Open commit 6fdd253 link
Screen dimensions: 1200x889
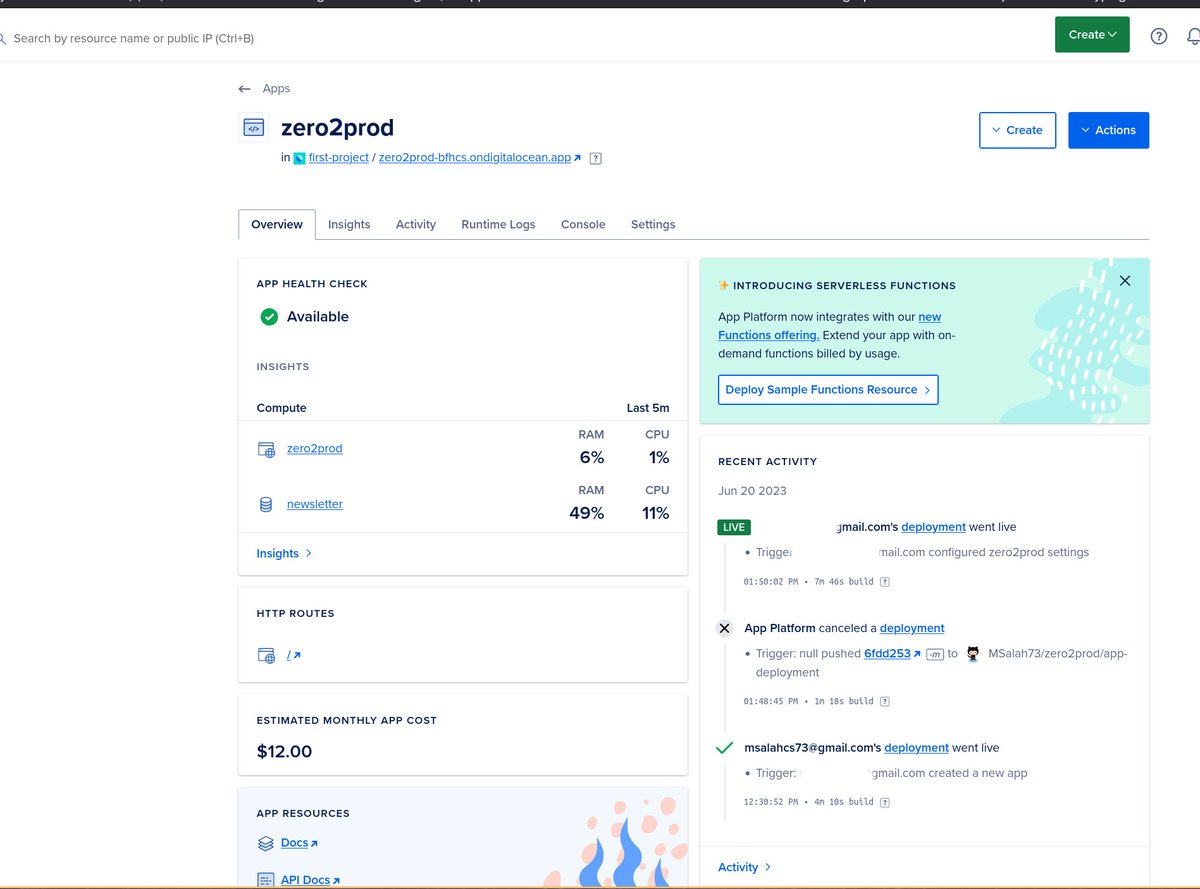coord(892,654)
